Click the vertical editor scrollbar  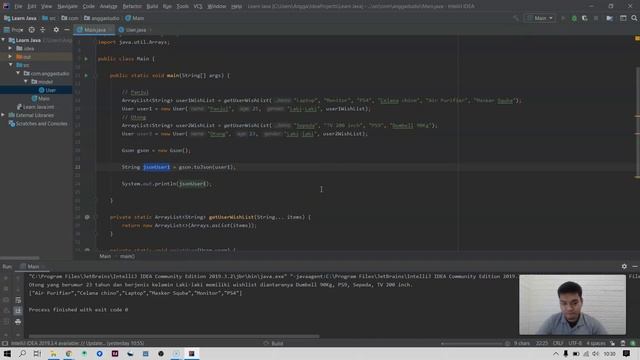(638, 122)
